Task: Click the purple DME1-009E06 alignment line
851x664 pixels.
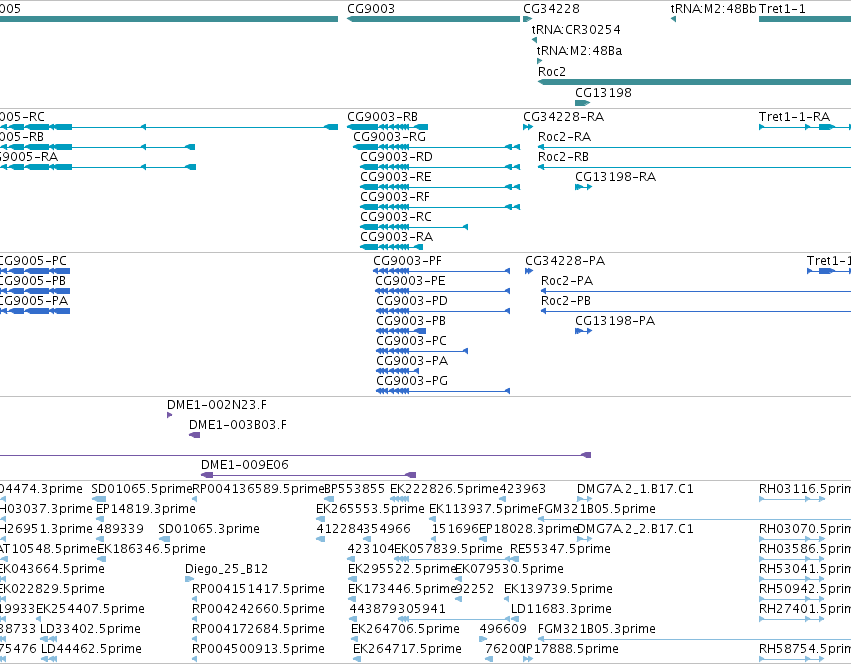Action: [308, 475]
